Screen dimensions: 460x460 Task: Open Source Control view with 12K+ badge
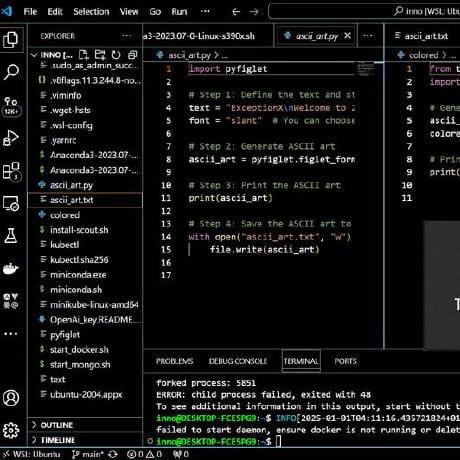point(11,106)
